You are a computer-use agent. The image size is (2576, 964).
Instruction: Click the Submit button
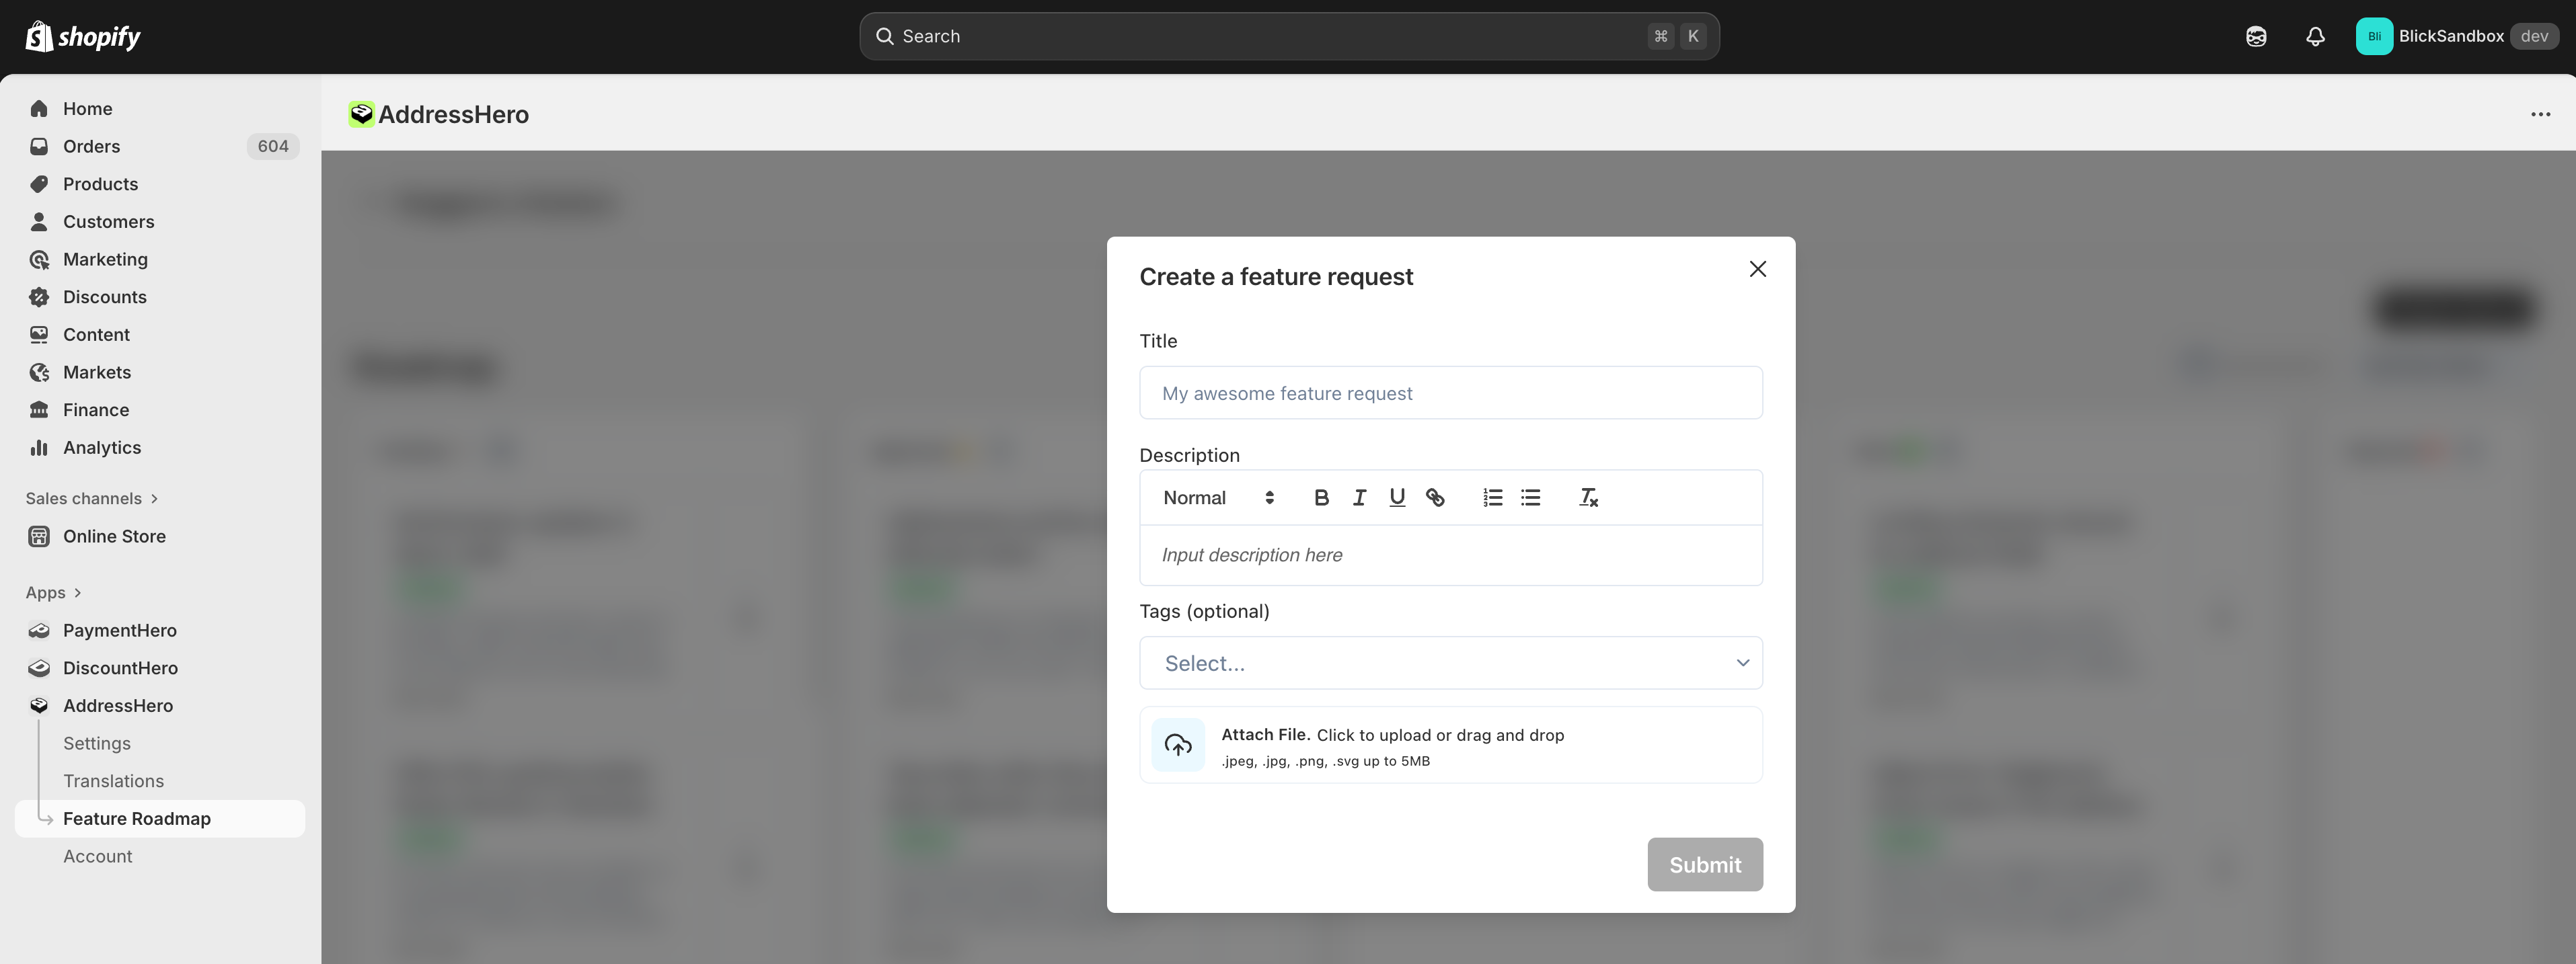coord(1705,864)
